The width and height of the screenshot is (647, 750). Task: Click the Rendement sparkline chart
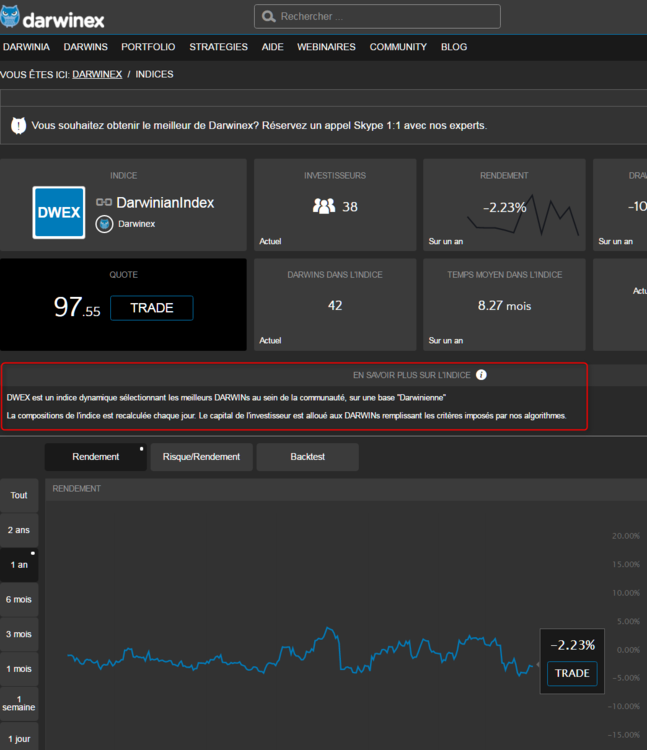pos(524,214)
